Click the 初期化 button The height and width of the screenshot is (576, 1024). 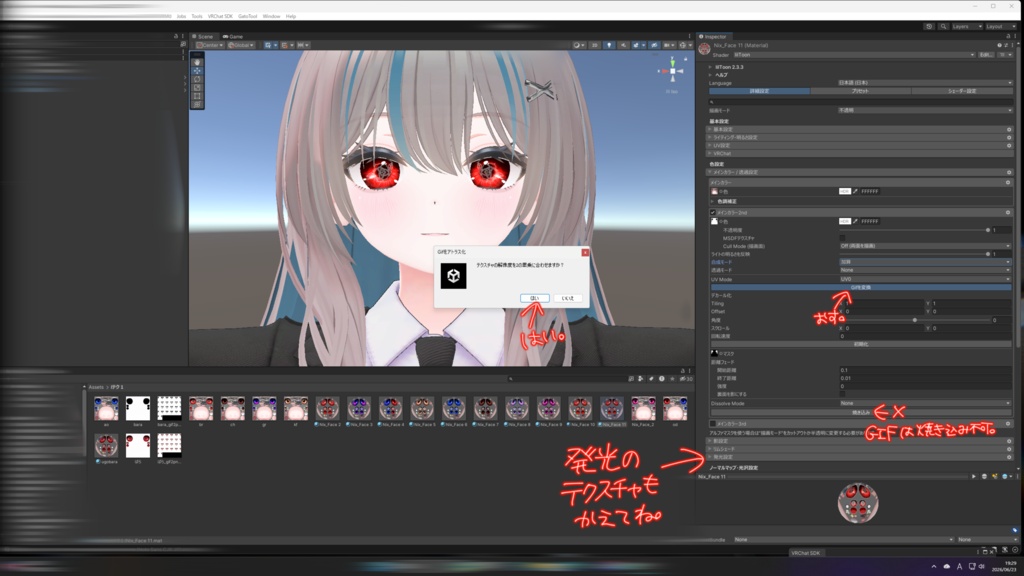tap(861, 344)
